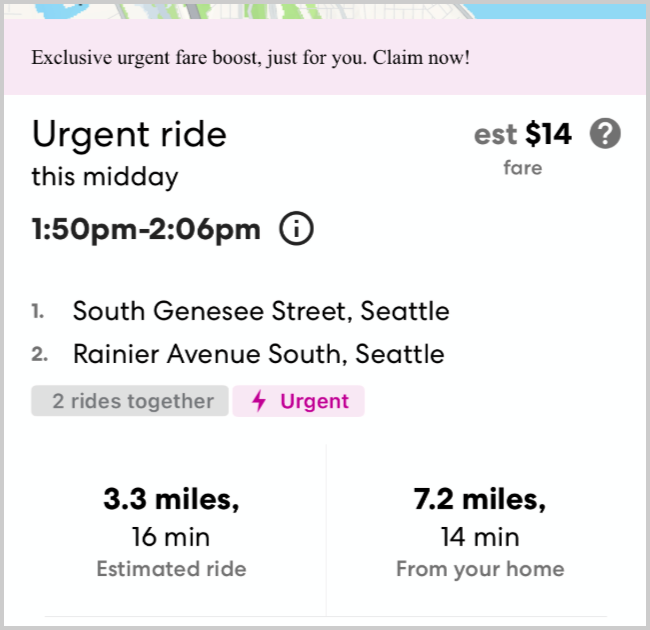The width and height of the screenshot is (650, 630).
Task: Click the small 'fare' caption
Action: (522, 168)
